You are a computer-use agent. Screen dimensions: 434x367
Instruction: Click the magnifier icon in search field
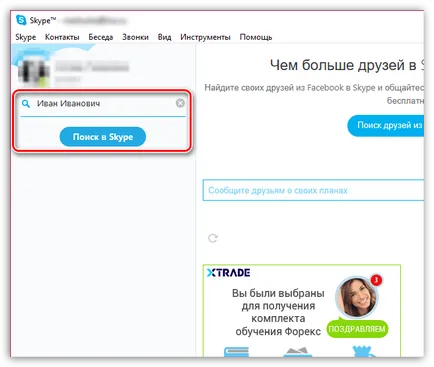tap(26, 104)
